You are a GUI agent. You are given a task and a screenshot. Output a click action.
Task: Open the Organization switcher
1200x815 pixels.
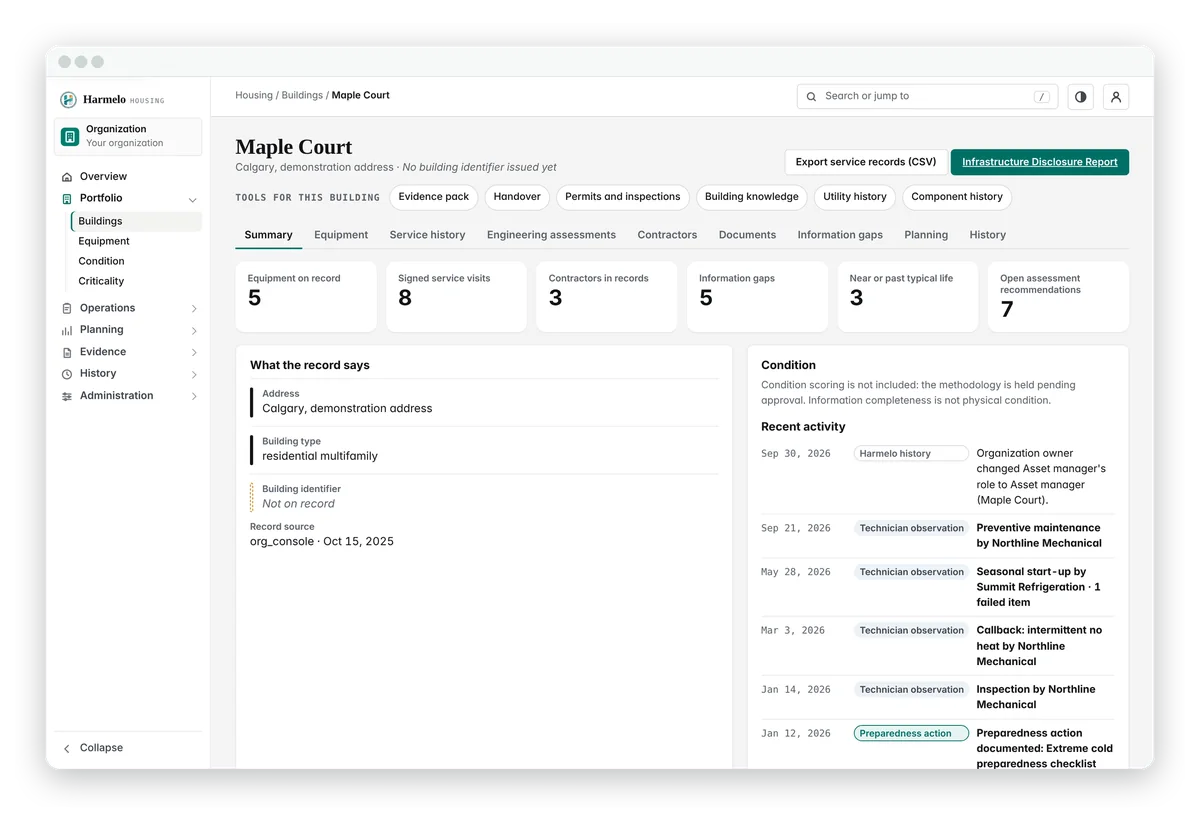pyautogui.click(x=128, y=136)
